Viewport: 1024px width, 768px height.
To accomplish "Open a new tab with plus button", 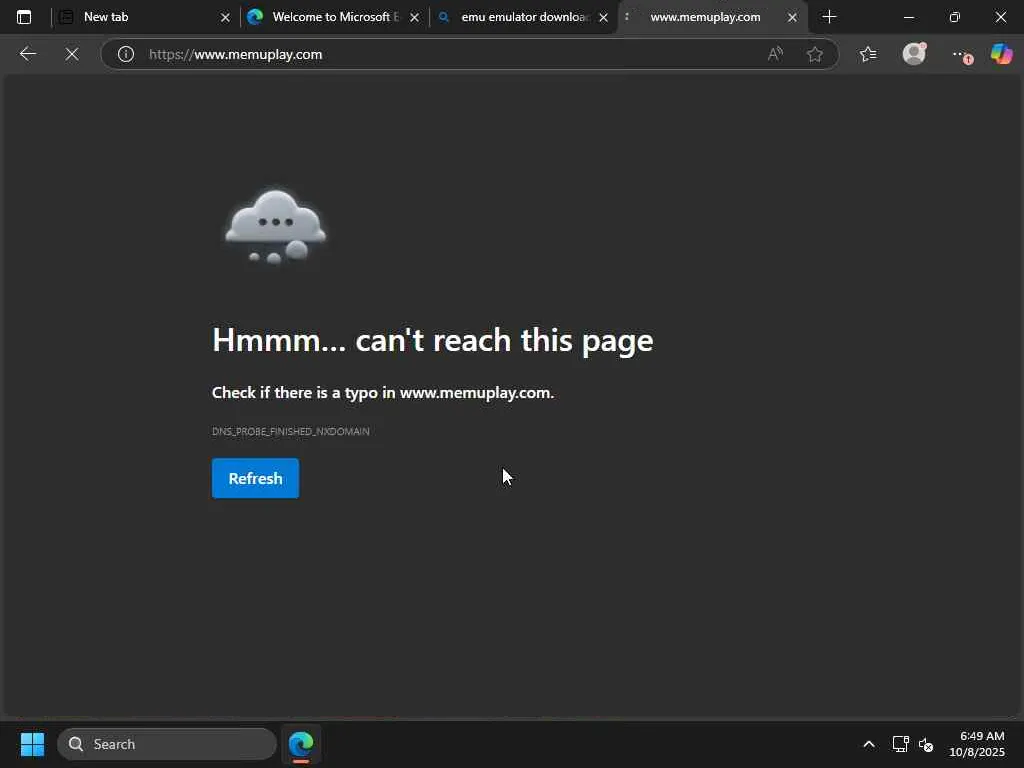I will tap(829, 17).
